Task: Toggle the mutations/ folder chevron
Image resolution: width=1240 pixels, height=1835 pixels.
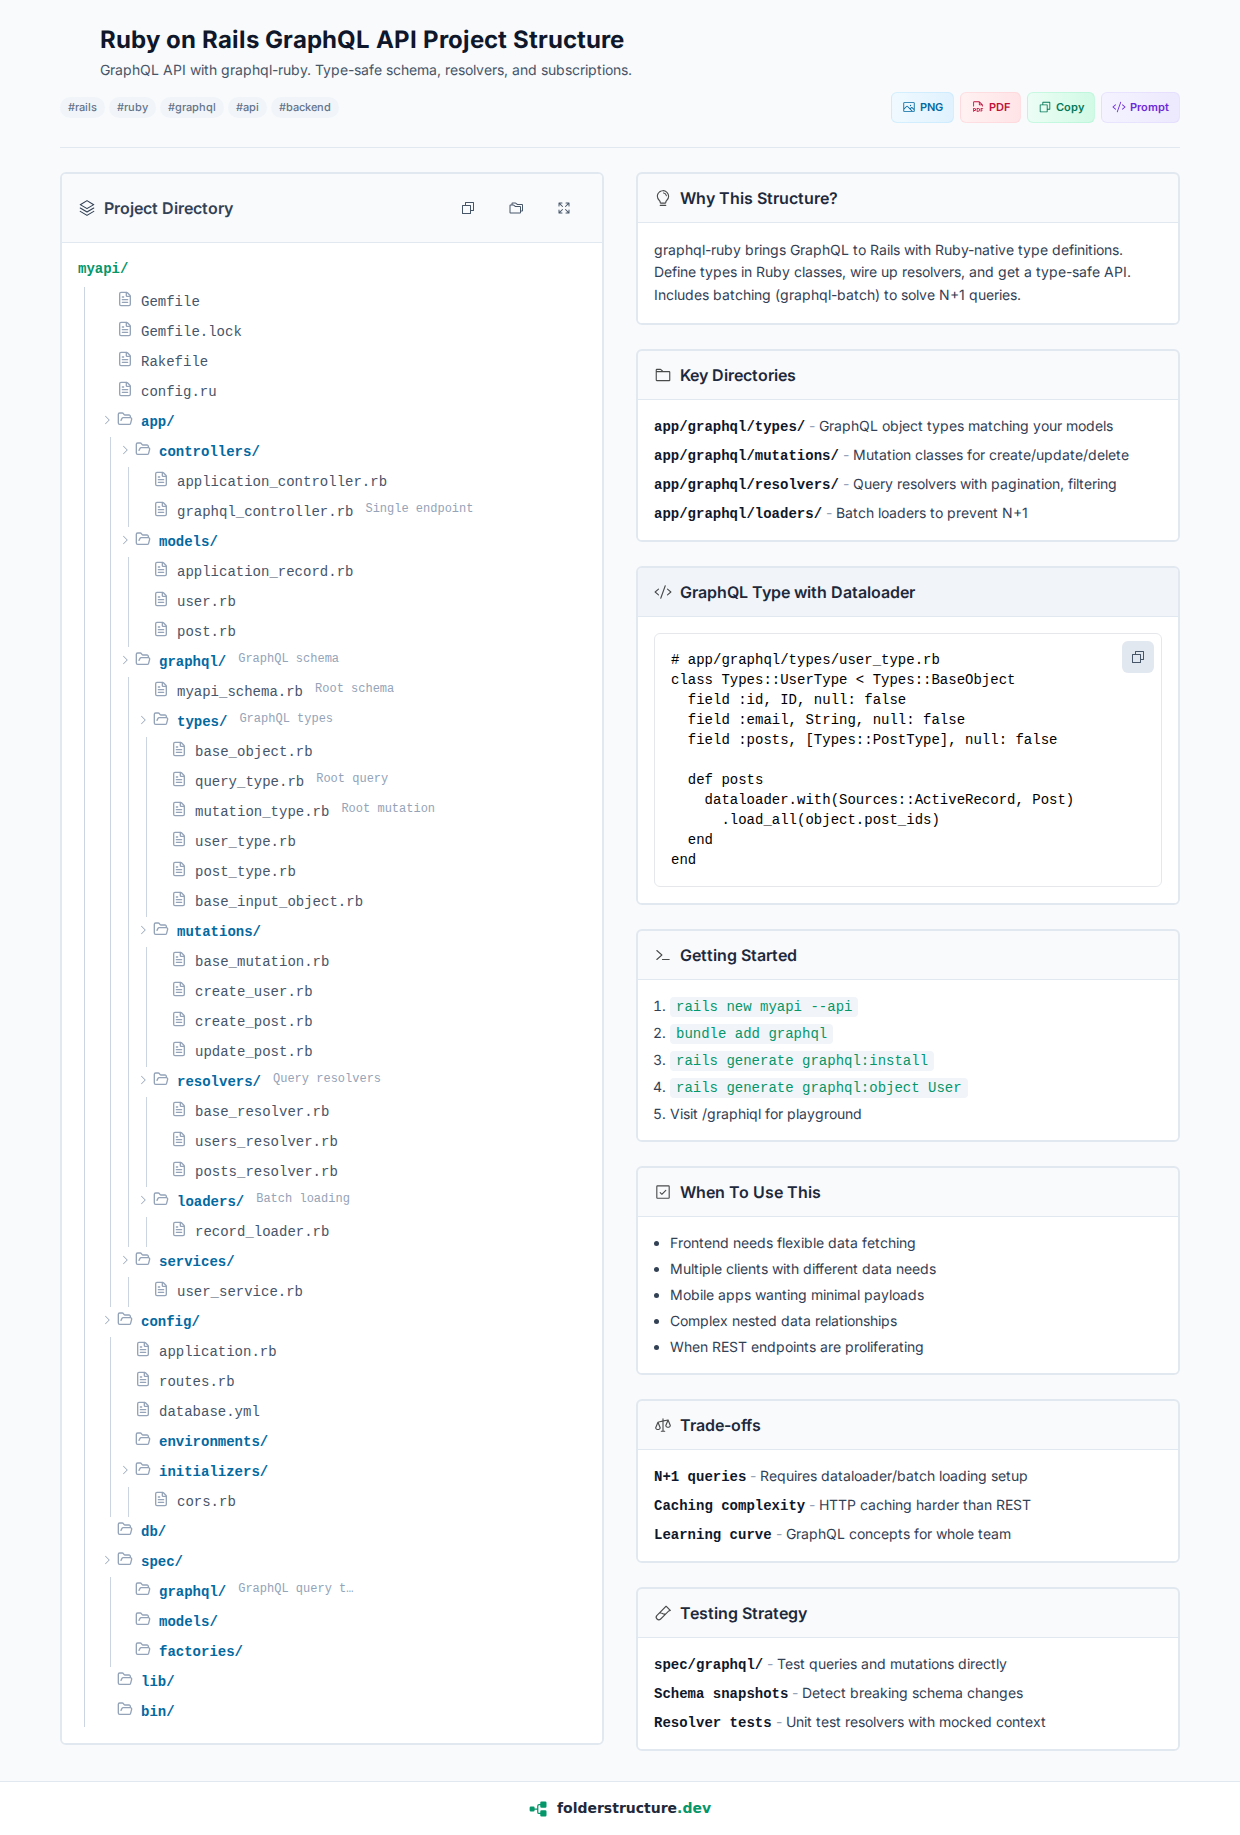Action: pos(143,930)
